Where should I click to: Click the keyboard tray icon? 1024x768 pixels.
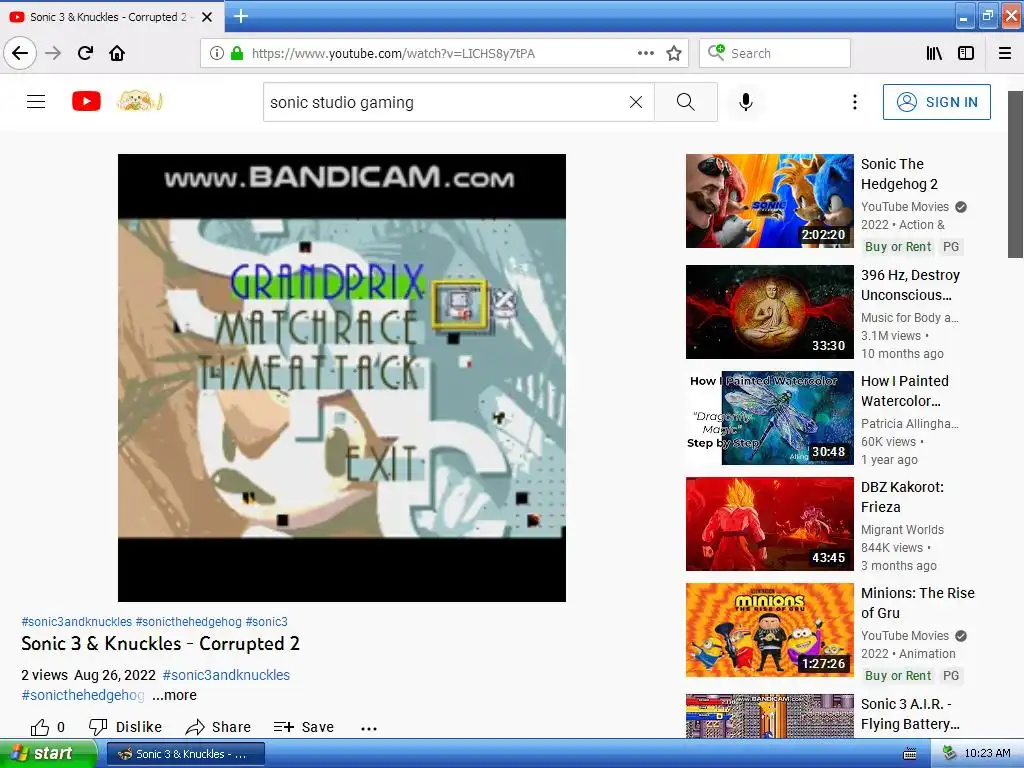tap(909, 754)
